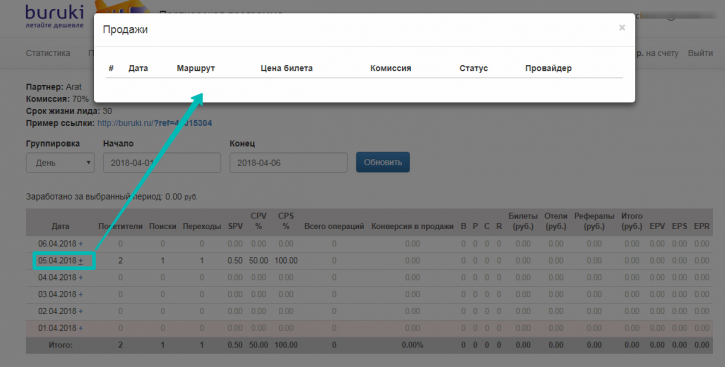
Task: Close the Продажи modal dialog
Action: [x=622, y=28]
